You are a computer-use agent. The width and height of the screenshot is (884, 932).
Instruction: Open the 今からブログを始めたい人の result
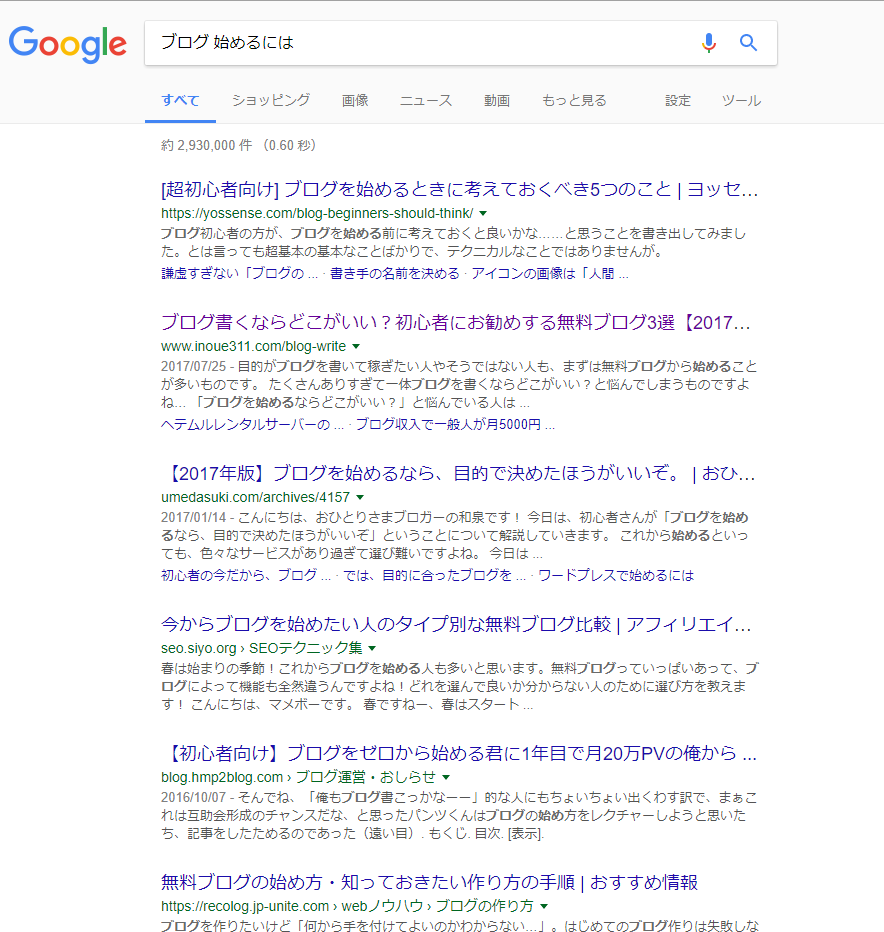tap(456, 625)
